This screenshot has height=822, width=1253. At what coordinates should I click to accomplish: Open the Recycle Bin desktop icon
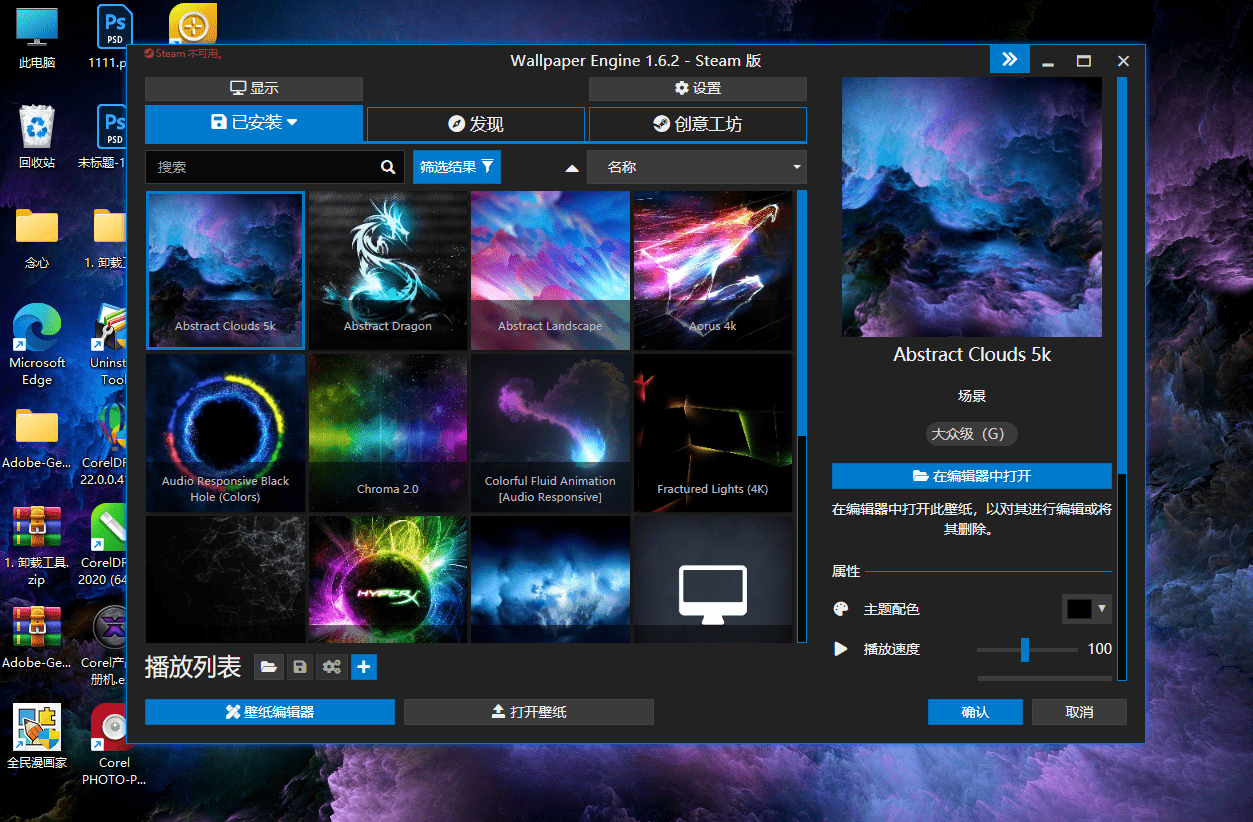(37, 137)
